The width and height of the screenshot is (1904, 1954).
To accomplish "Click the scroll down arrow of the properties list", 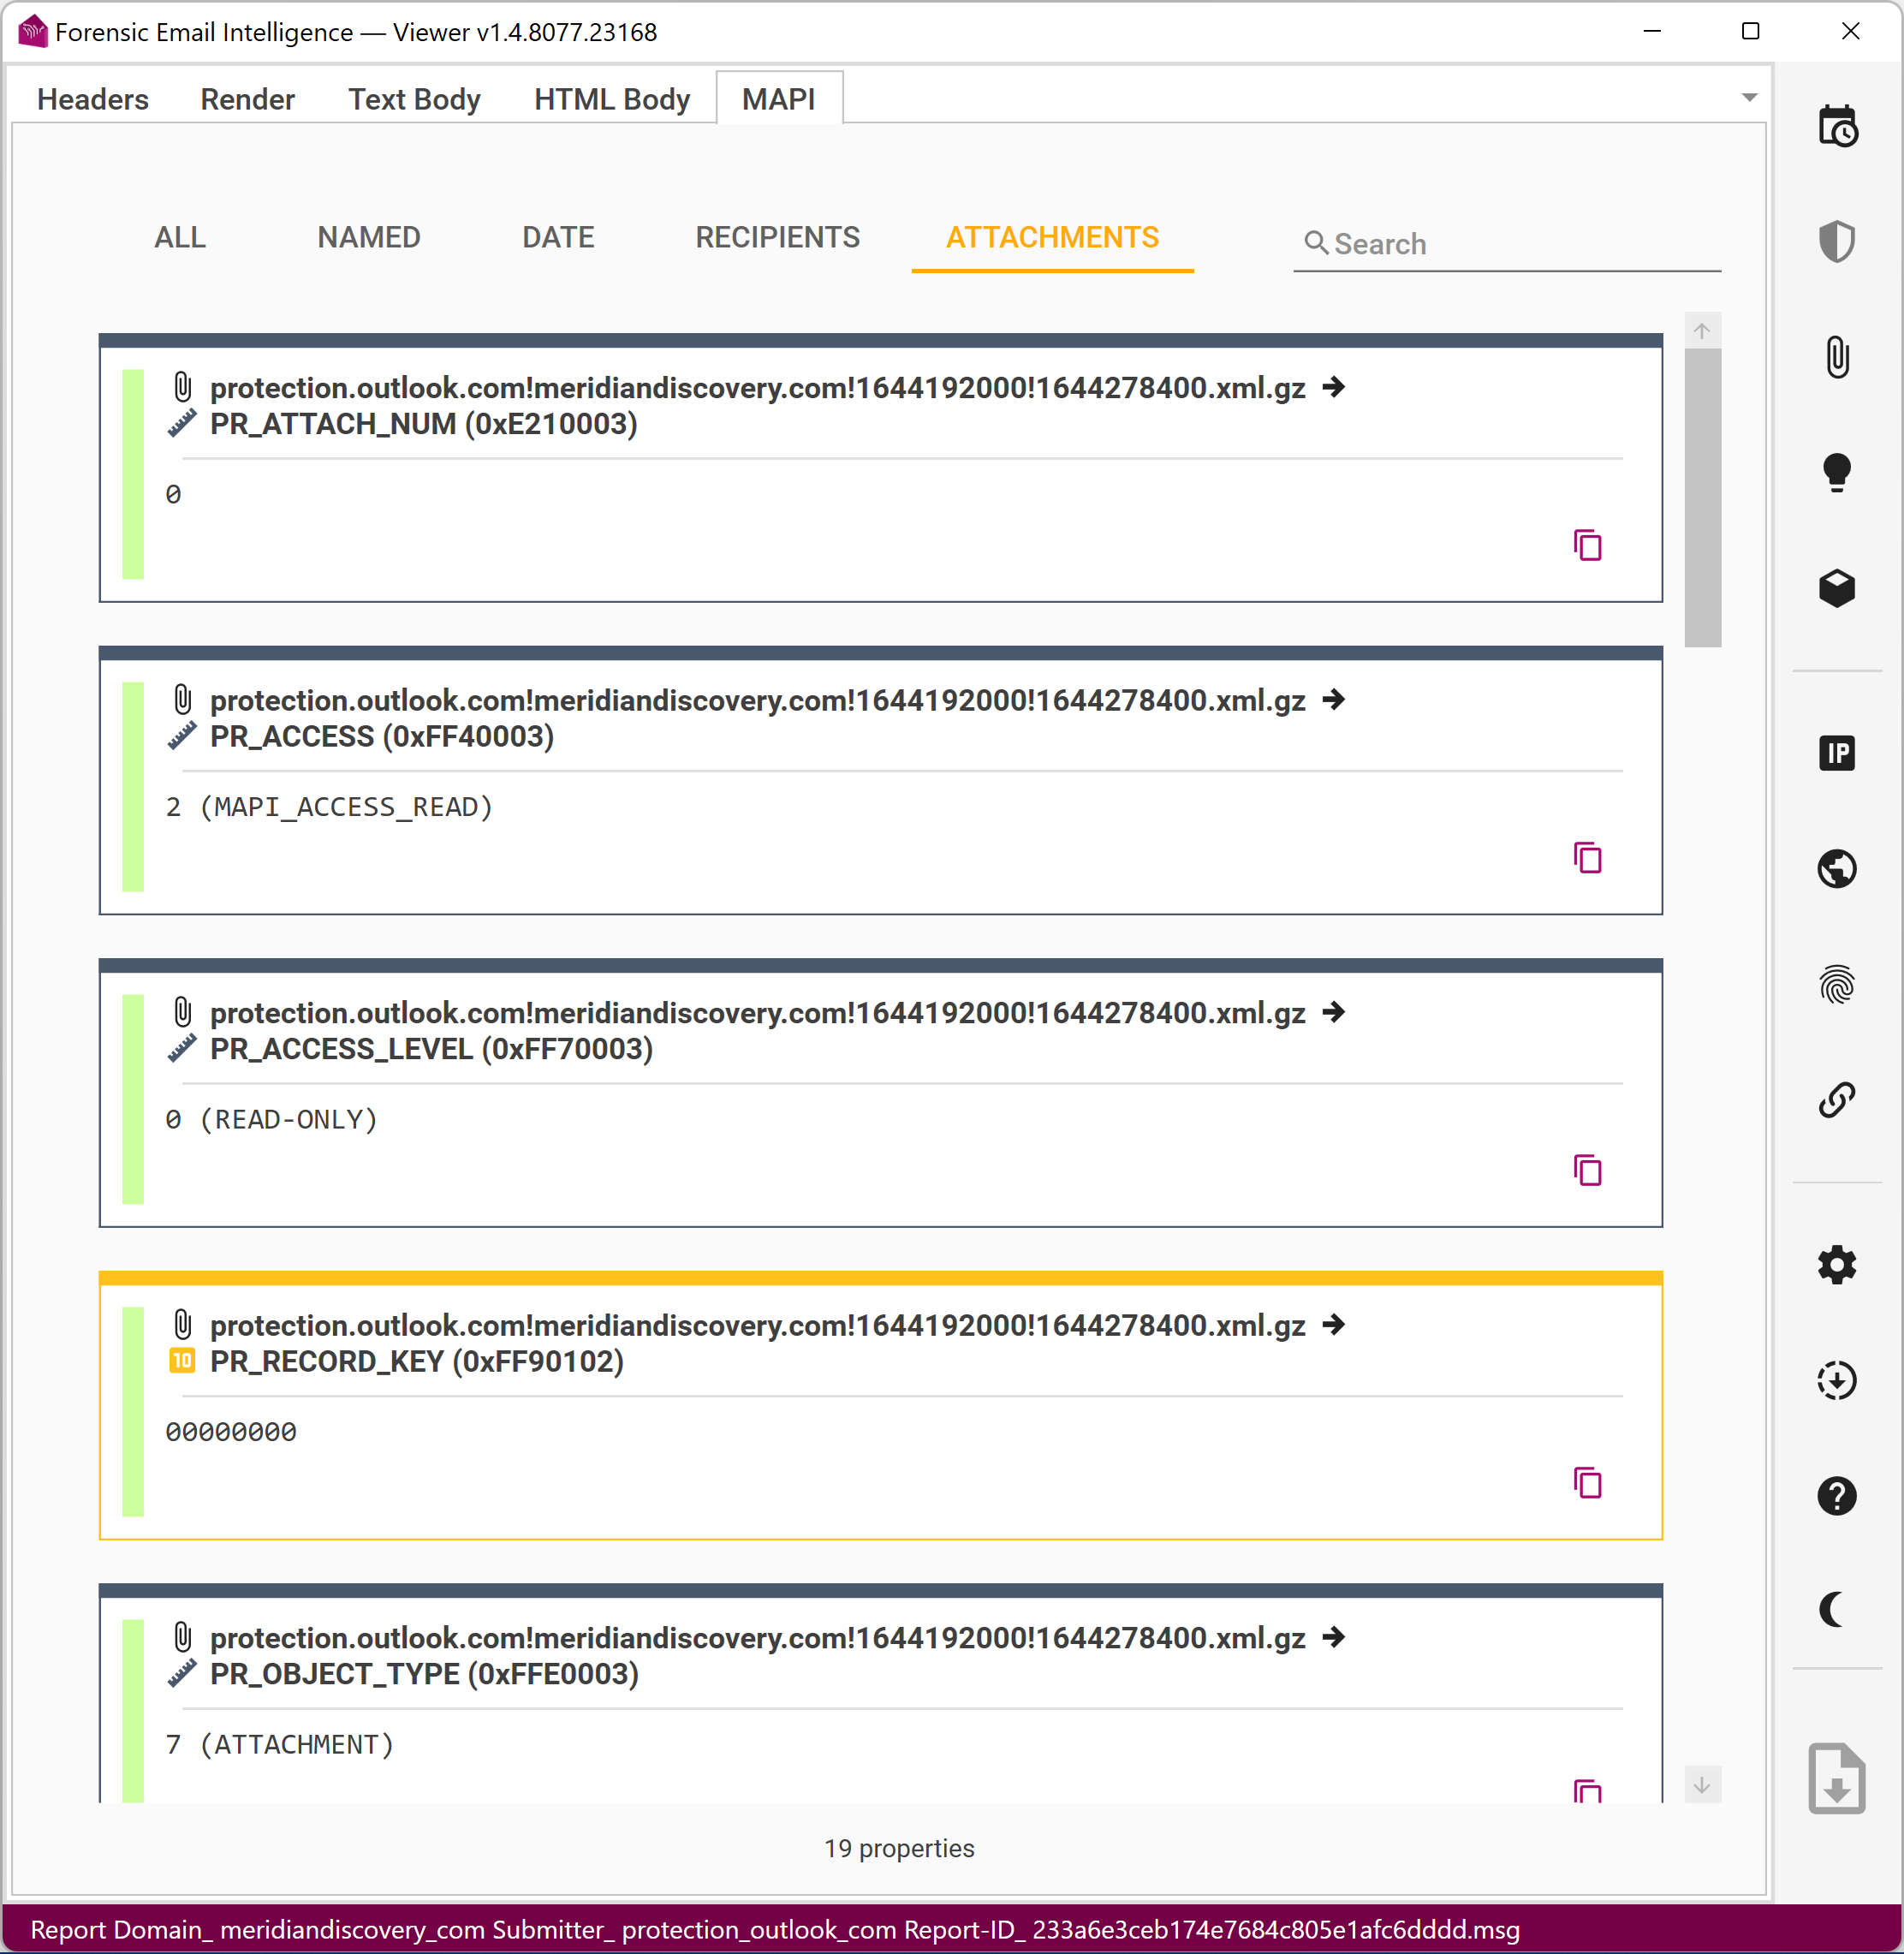I will (x=1701, y=1785).
